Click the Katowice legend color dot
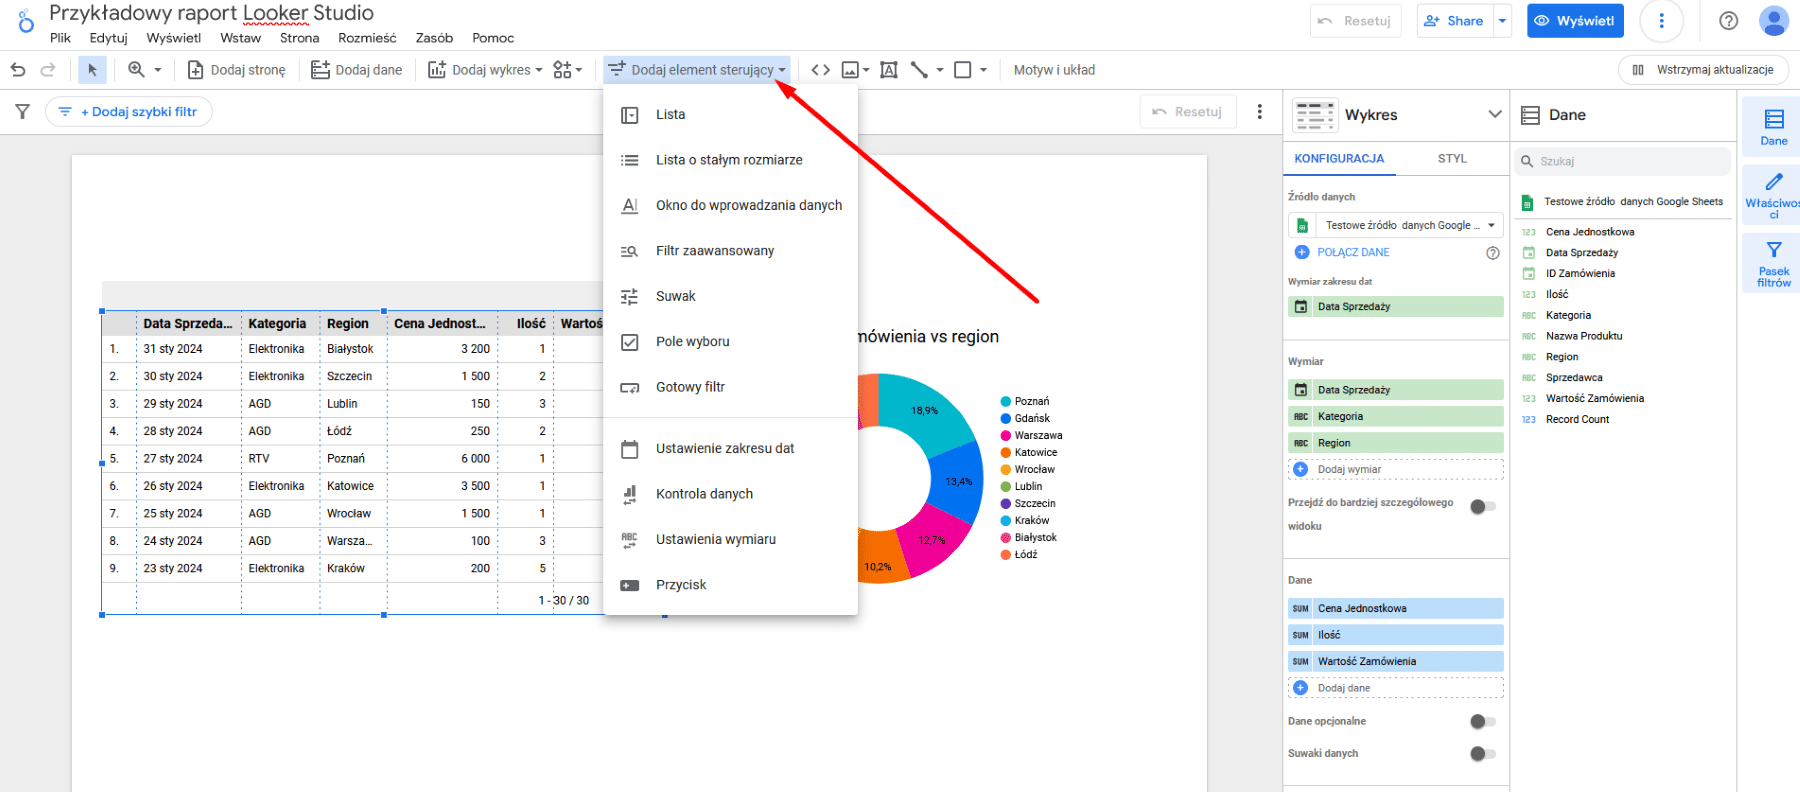1800x792 pixels. (x=1006, y=453)
